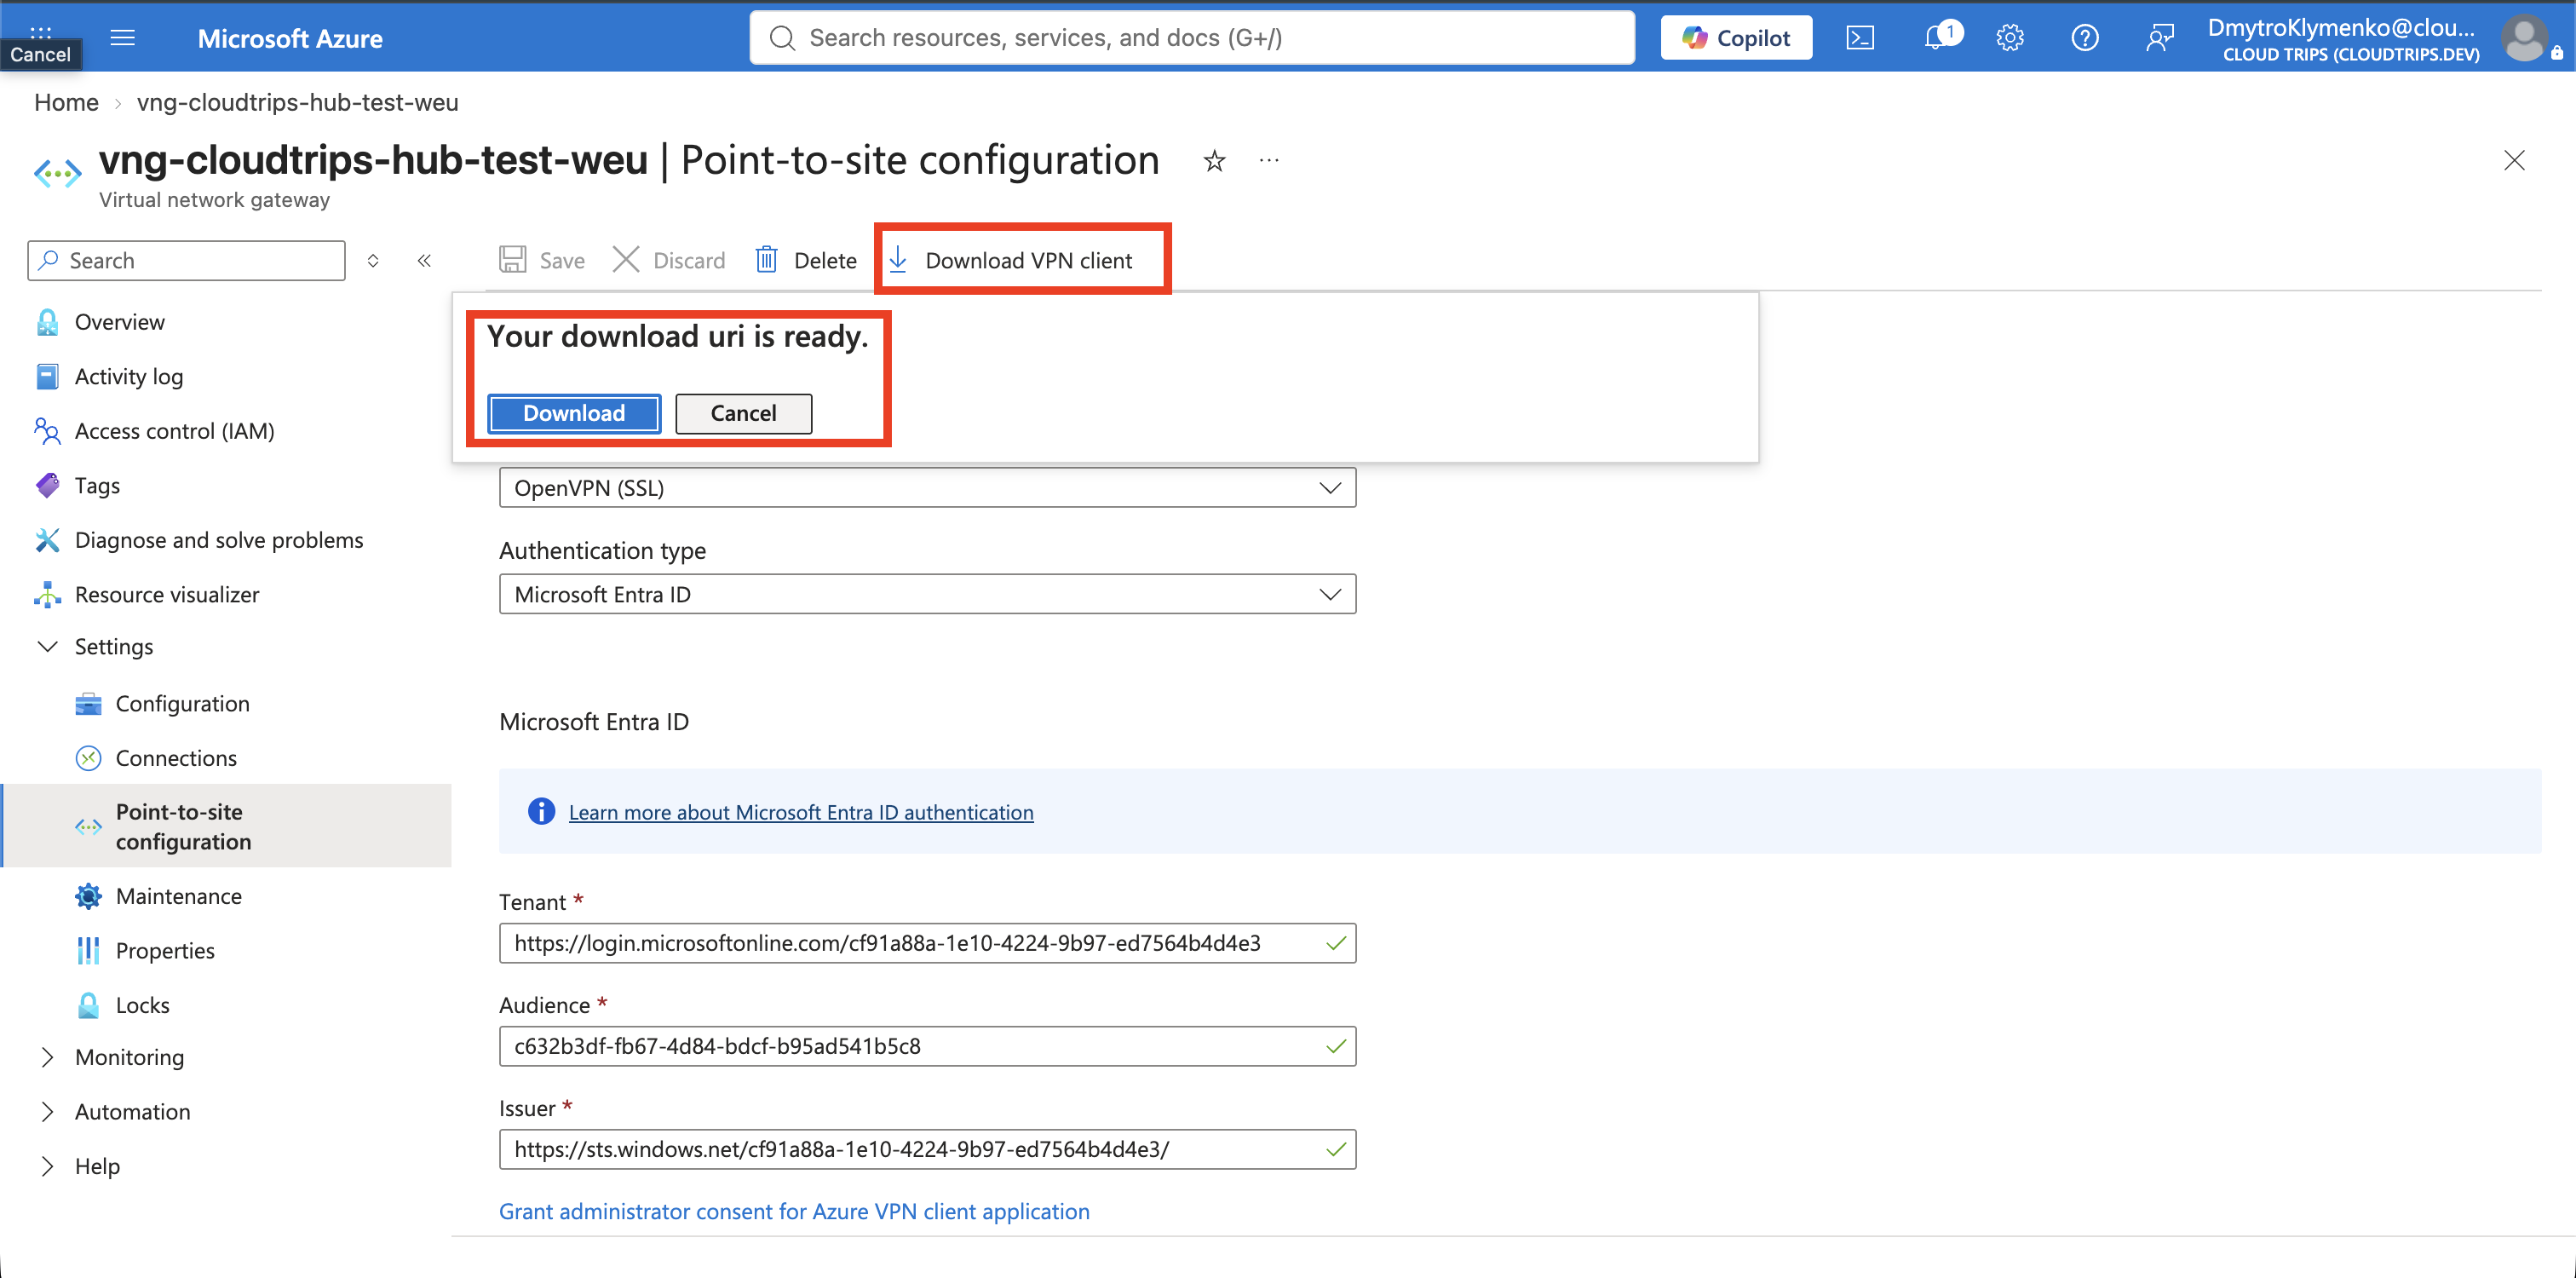Click the virtual network gateway resource icon
This screenshot has height=1278, width=2576.
(57, 174)
